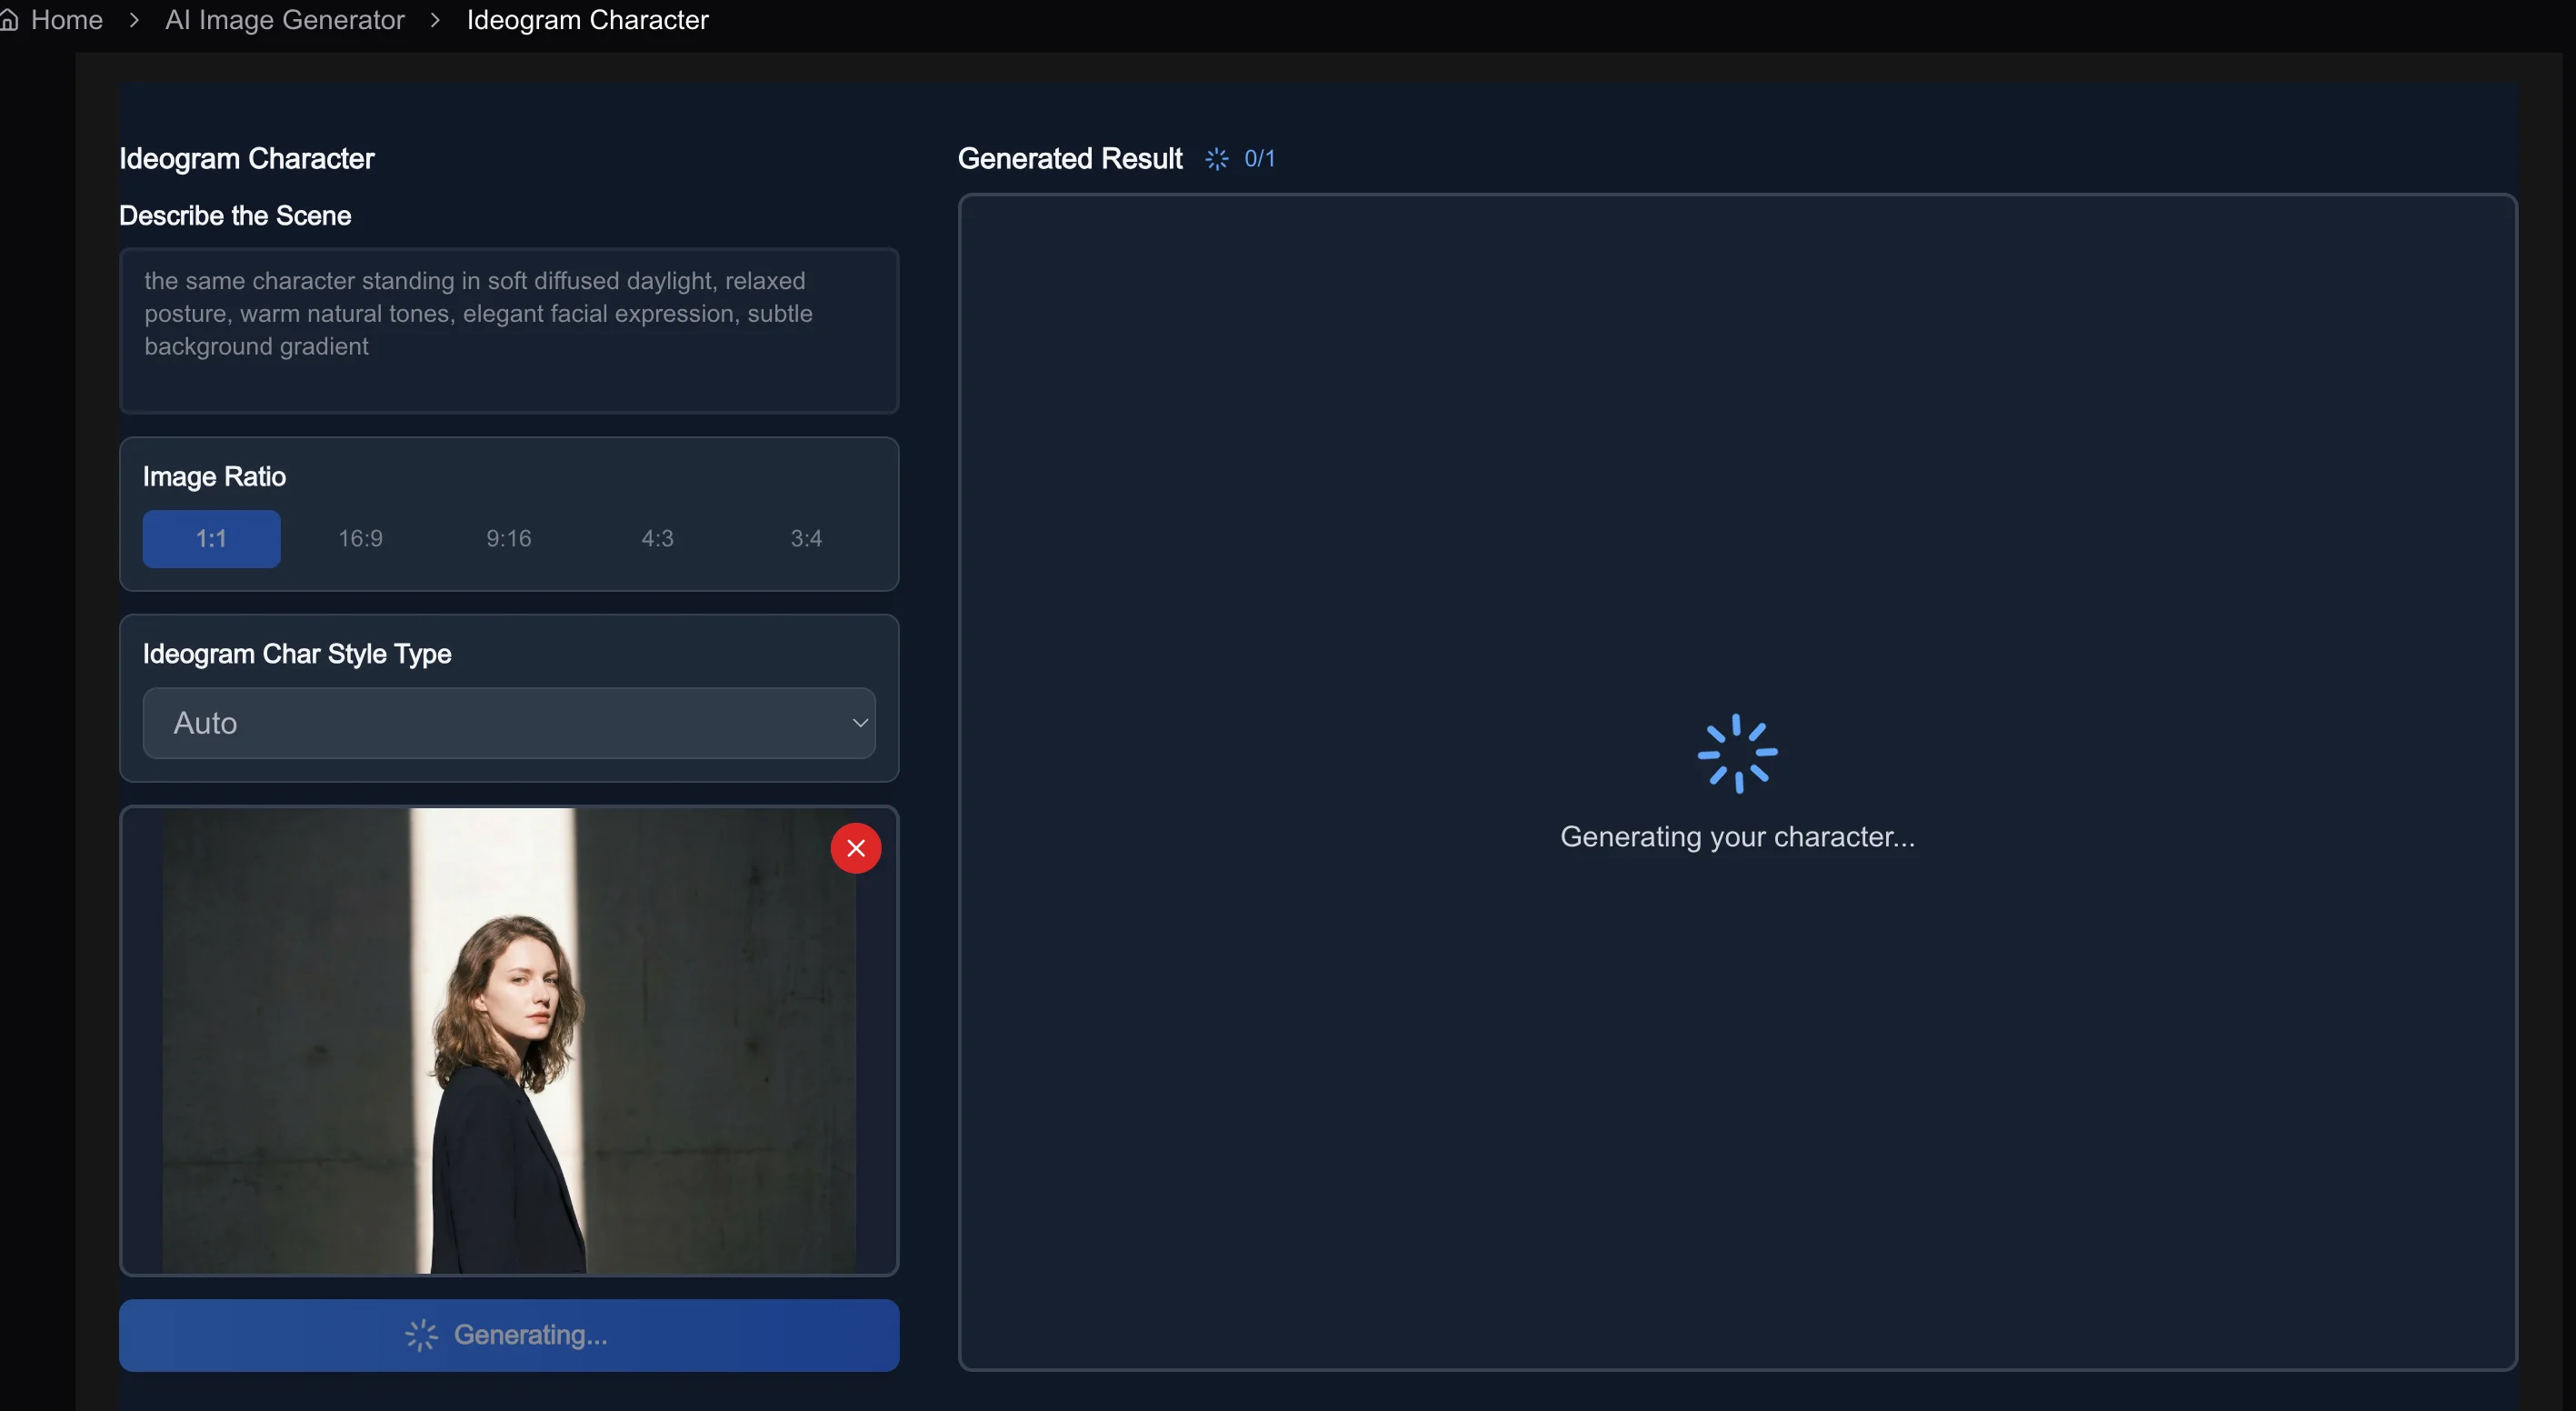Click spinner icon next to Generated Result
Screen dimensions: 2576x1411
(x=1216, y=159)
